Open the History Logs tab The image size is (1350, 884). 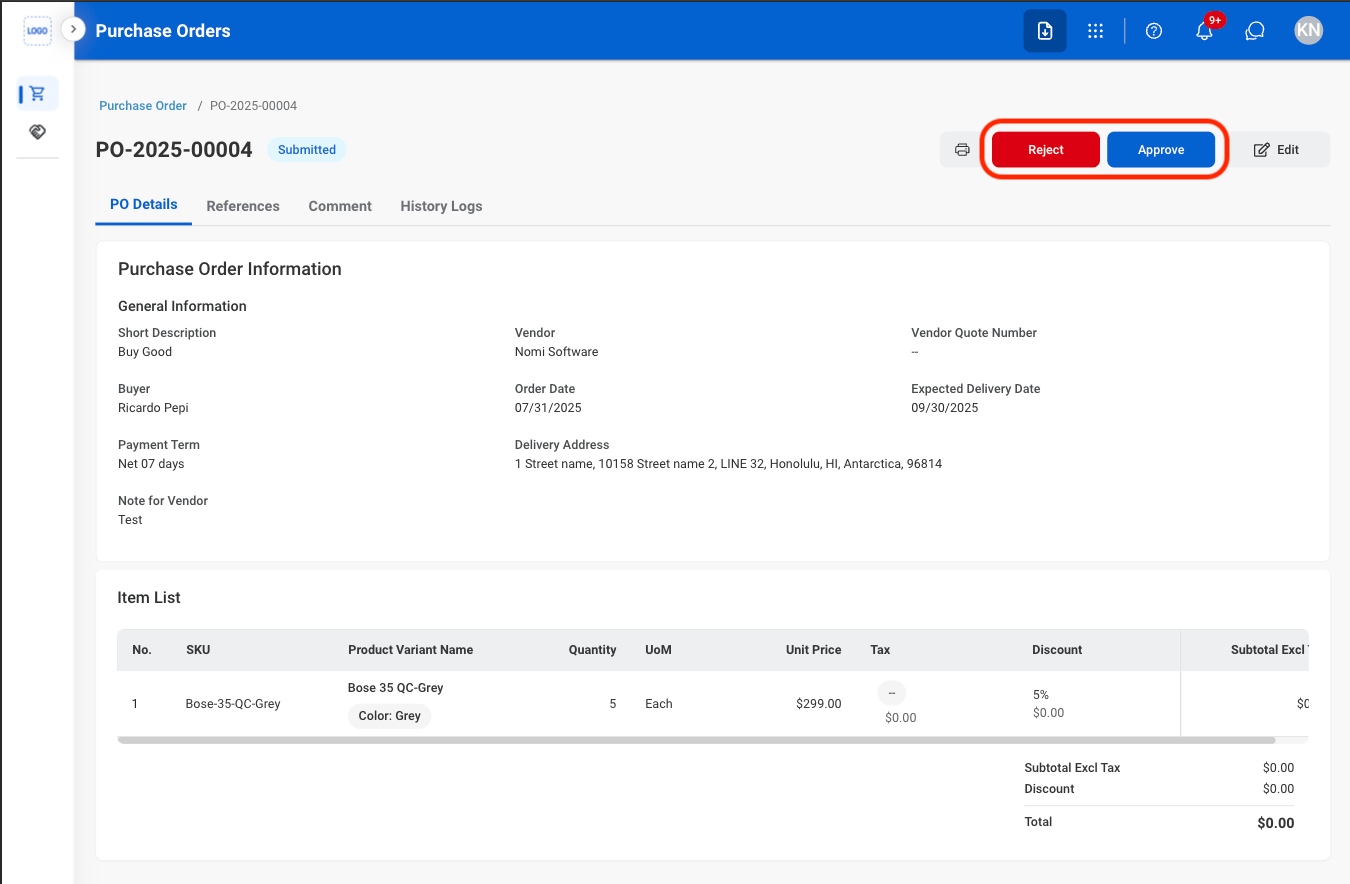[441, 206]
